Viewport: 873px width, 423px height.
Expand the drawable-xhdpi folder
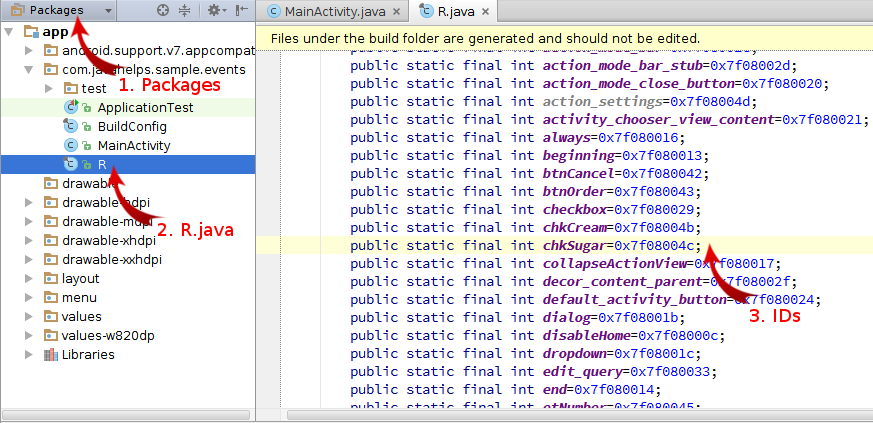pos(29,240)
